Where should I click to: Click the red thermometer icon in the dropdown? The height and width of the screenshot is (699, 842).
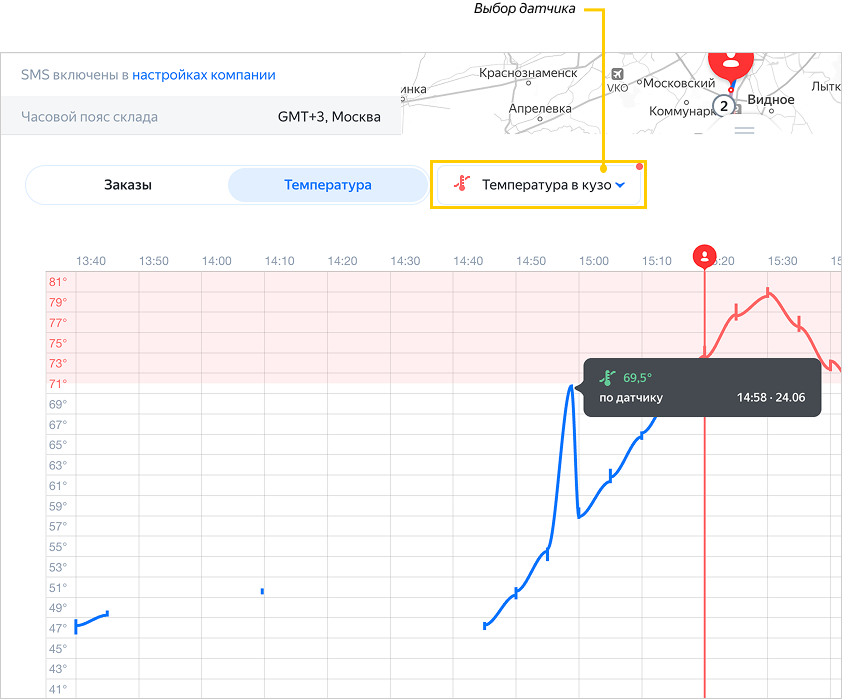[461, 185]
